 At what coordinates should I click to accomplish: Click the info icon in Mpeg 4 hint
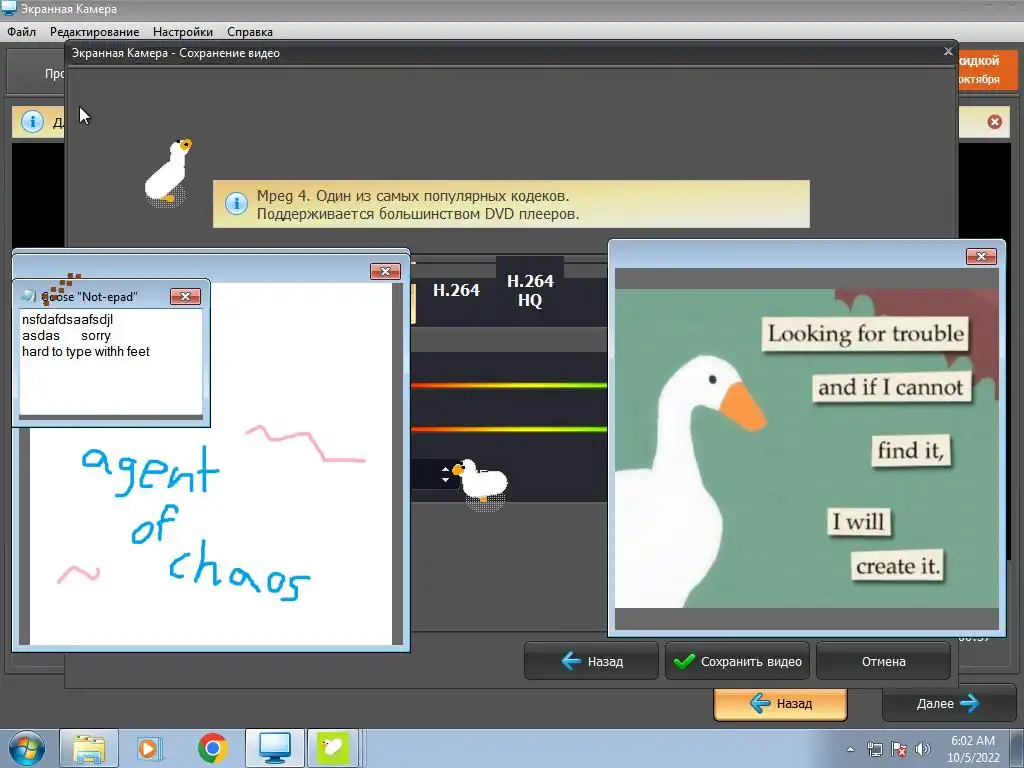[x=236, y=203]
